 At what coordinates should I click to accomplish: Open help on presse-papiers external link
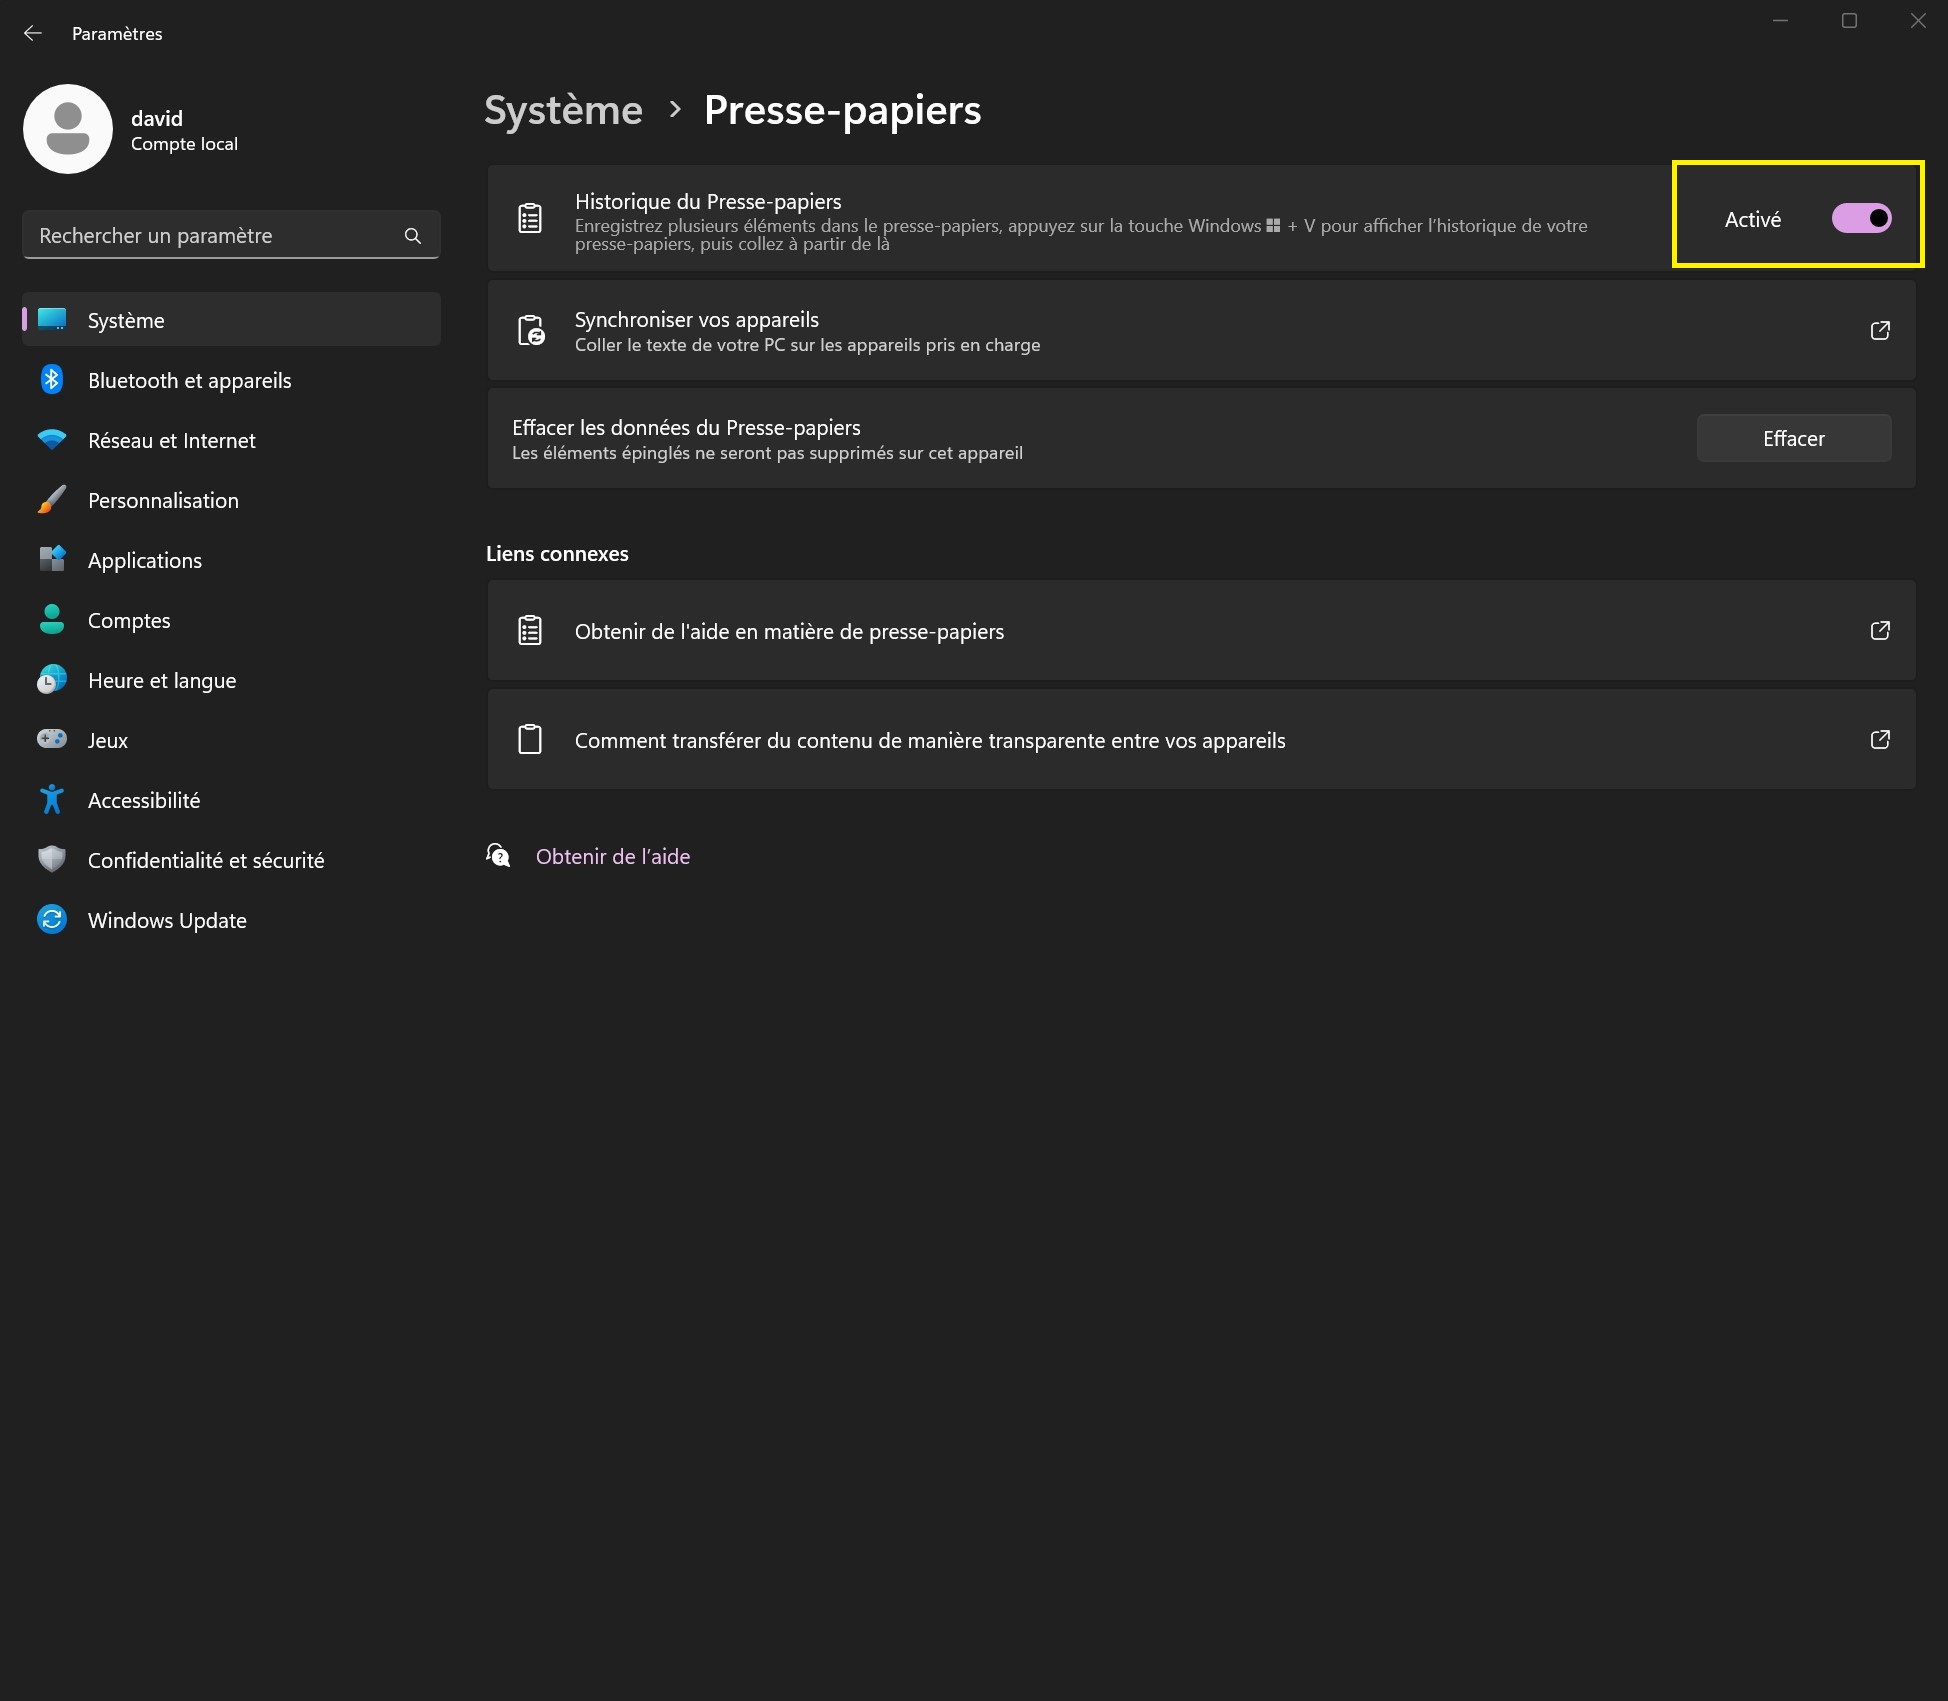tap(1879, 630)
